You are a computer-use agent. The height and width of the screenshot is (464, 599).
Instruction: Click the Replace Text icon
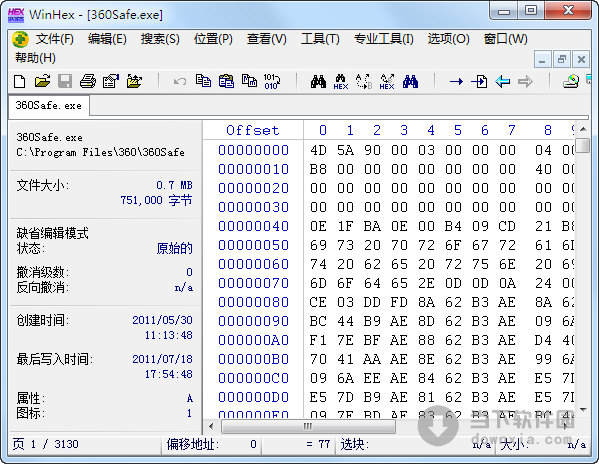(364, 81)
